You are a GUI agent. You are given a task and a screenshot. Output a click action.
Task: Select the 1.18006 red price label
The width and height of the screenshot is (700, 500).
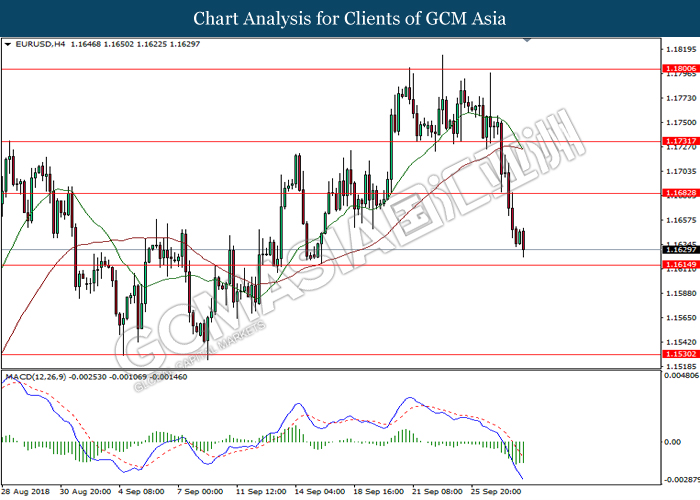(x=680, y=68)
